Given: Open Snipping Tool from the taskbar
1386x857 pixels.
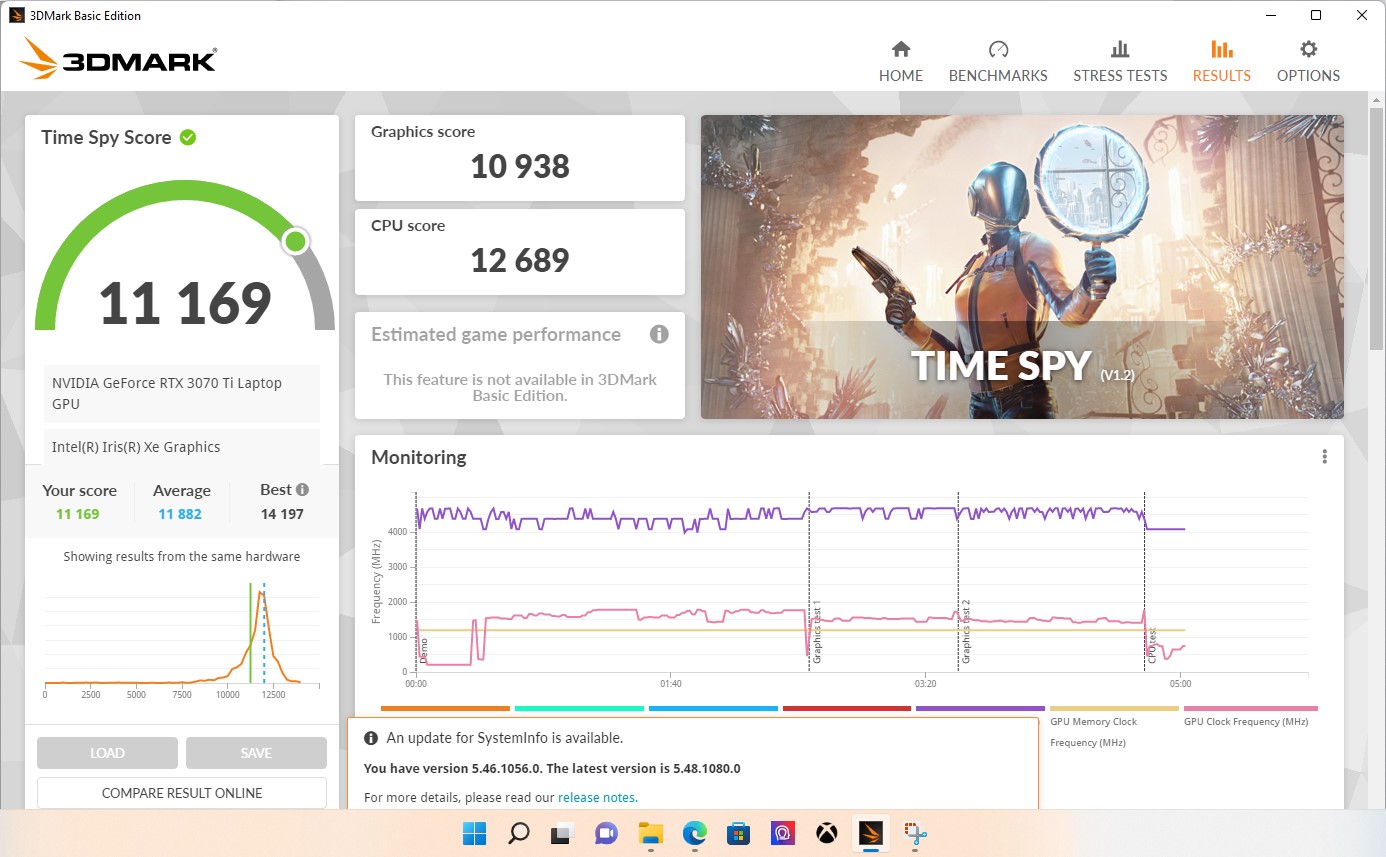Looking at the screenshot, I should point(916,833).
